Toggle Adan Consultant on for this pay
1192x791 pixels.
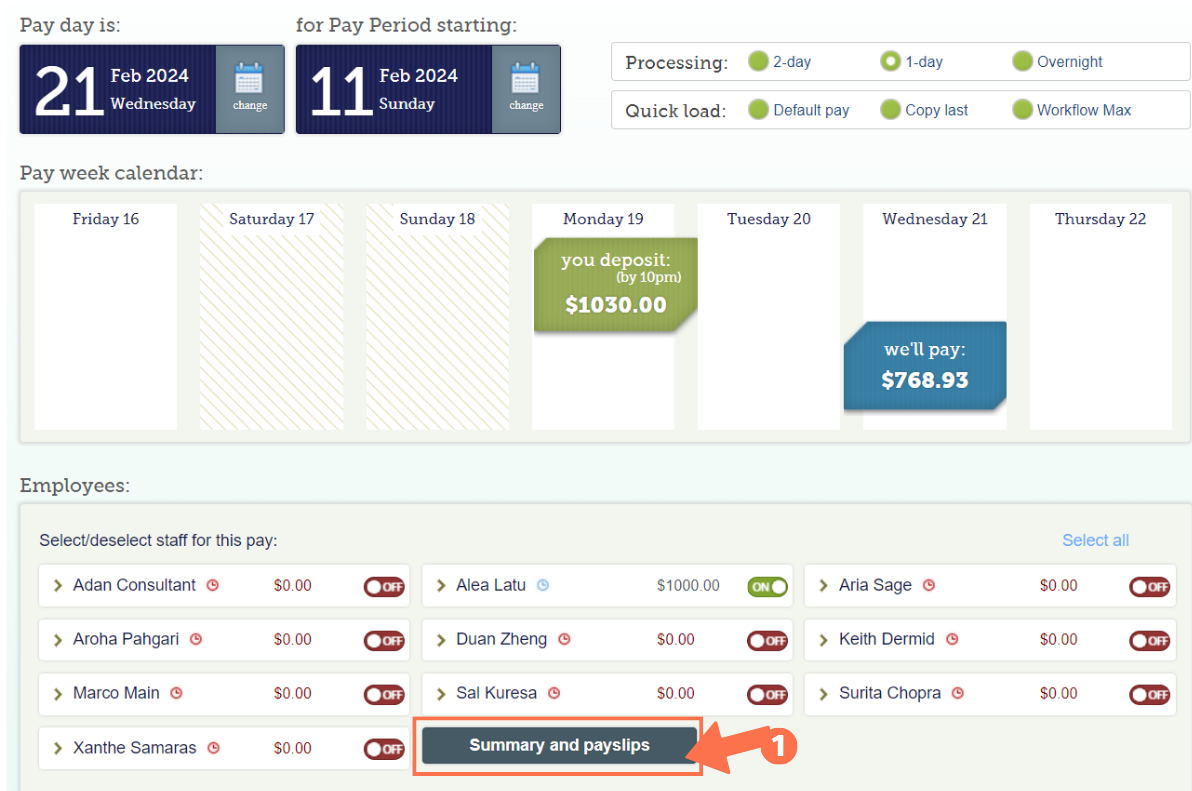(x=384, y=587)
